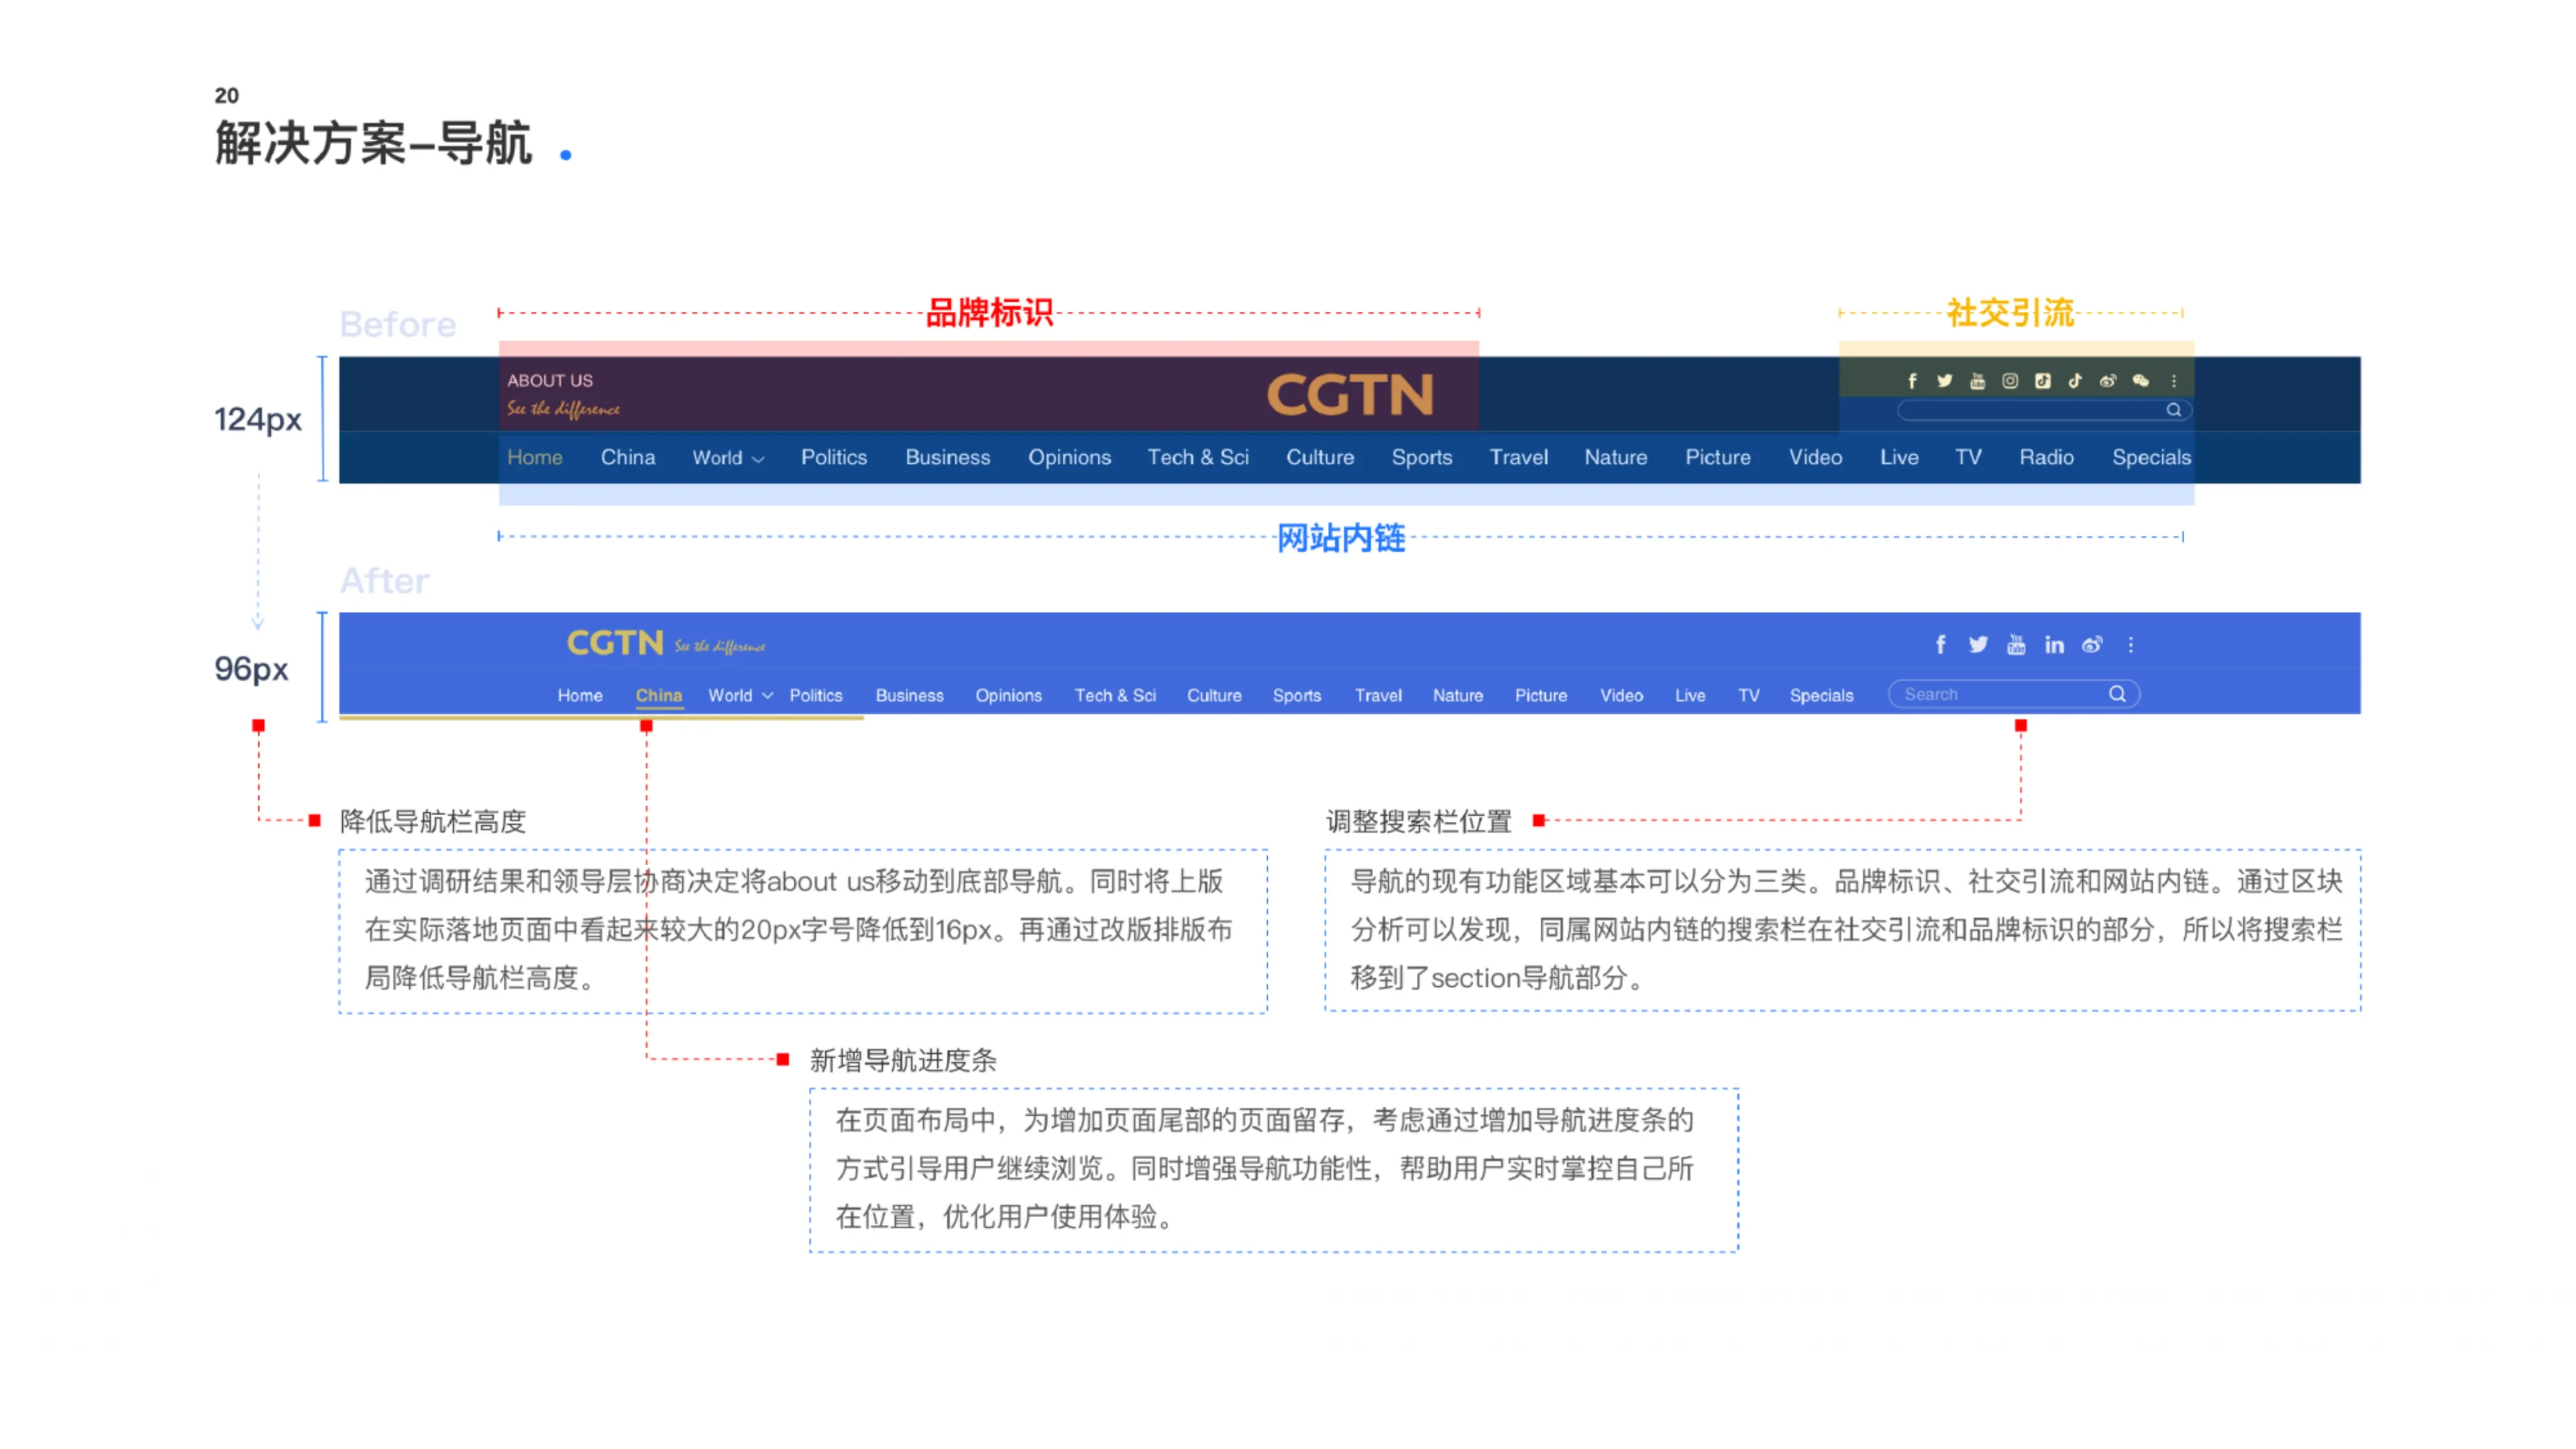The height and width of the screenshot is (1449, 2576).
Task: Click Weibo icon in the After navbar
Action: click(x=2092, y=645)
